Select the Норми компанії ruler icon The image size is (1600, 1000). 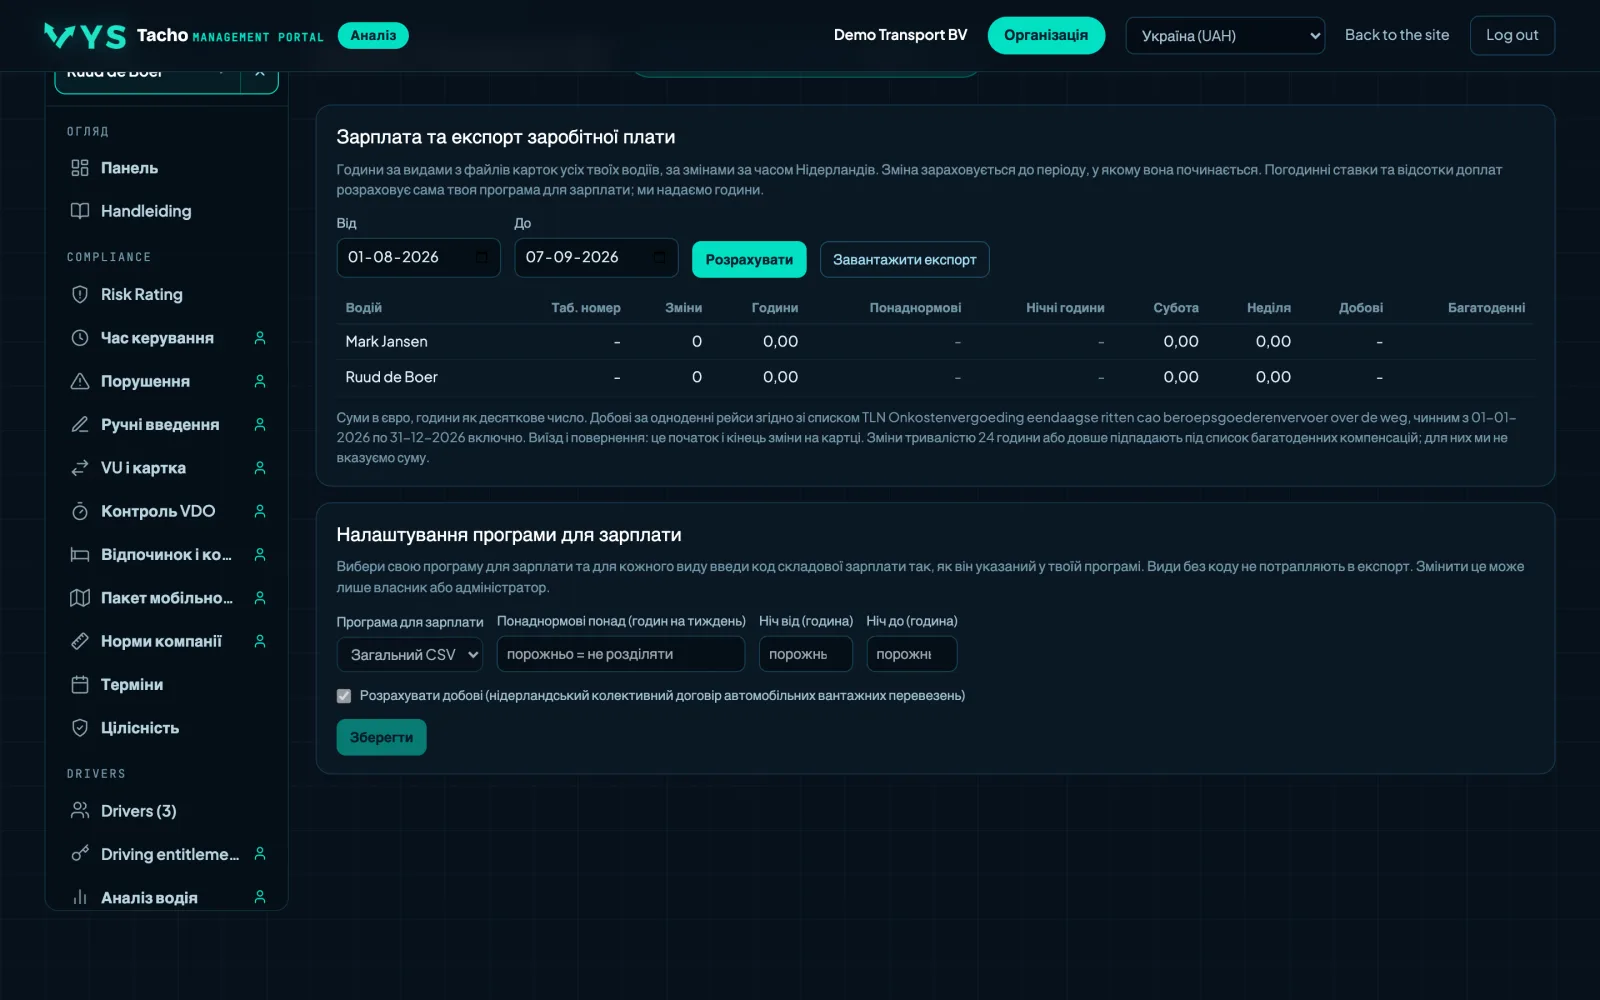(80, 641)
